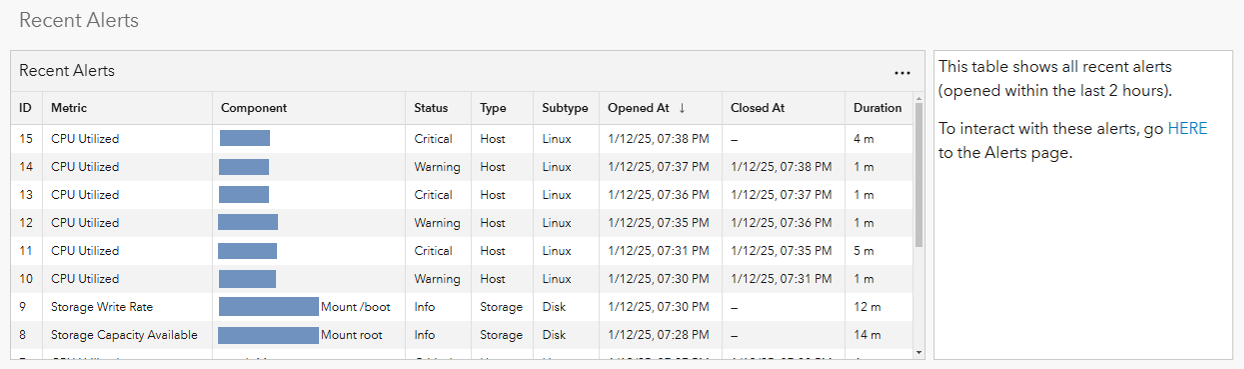Click the Opened At sort arrow
Image resolution: width=1244 pixels, height=369 pixels.
pos(682,108)
